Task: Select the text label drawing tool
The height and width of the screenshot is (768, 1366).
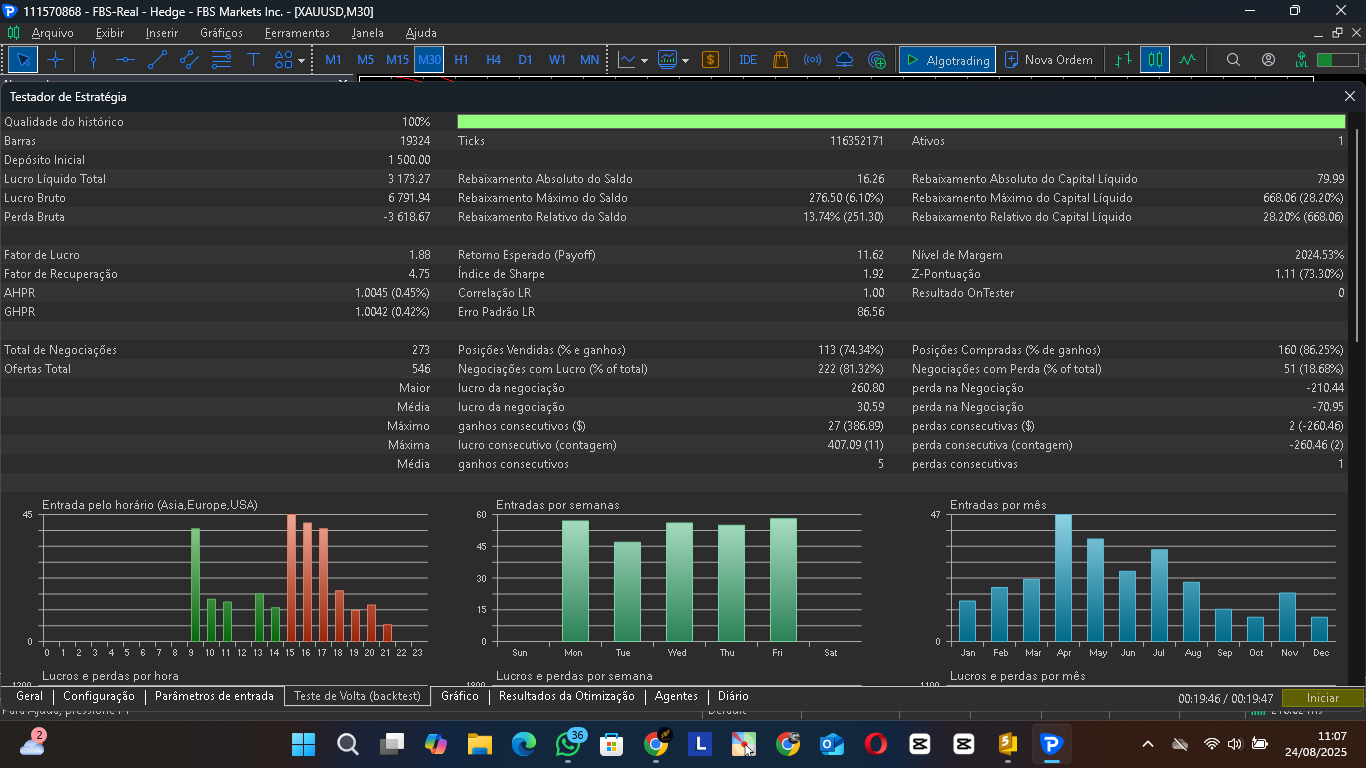Action: coord(253,60)
